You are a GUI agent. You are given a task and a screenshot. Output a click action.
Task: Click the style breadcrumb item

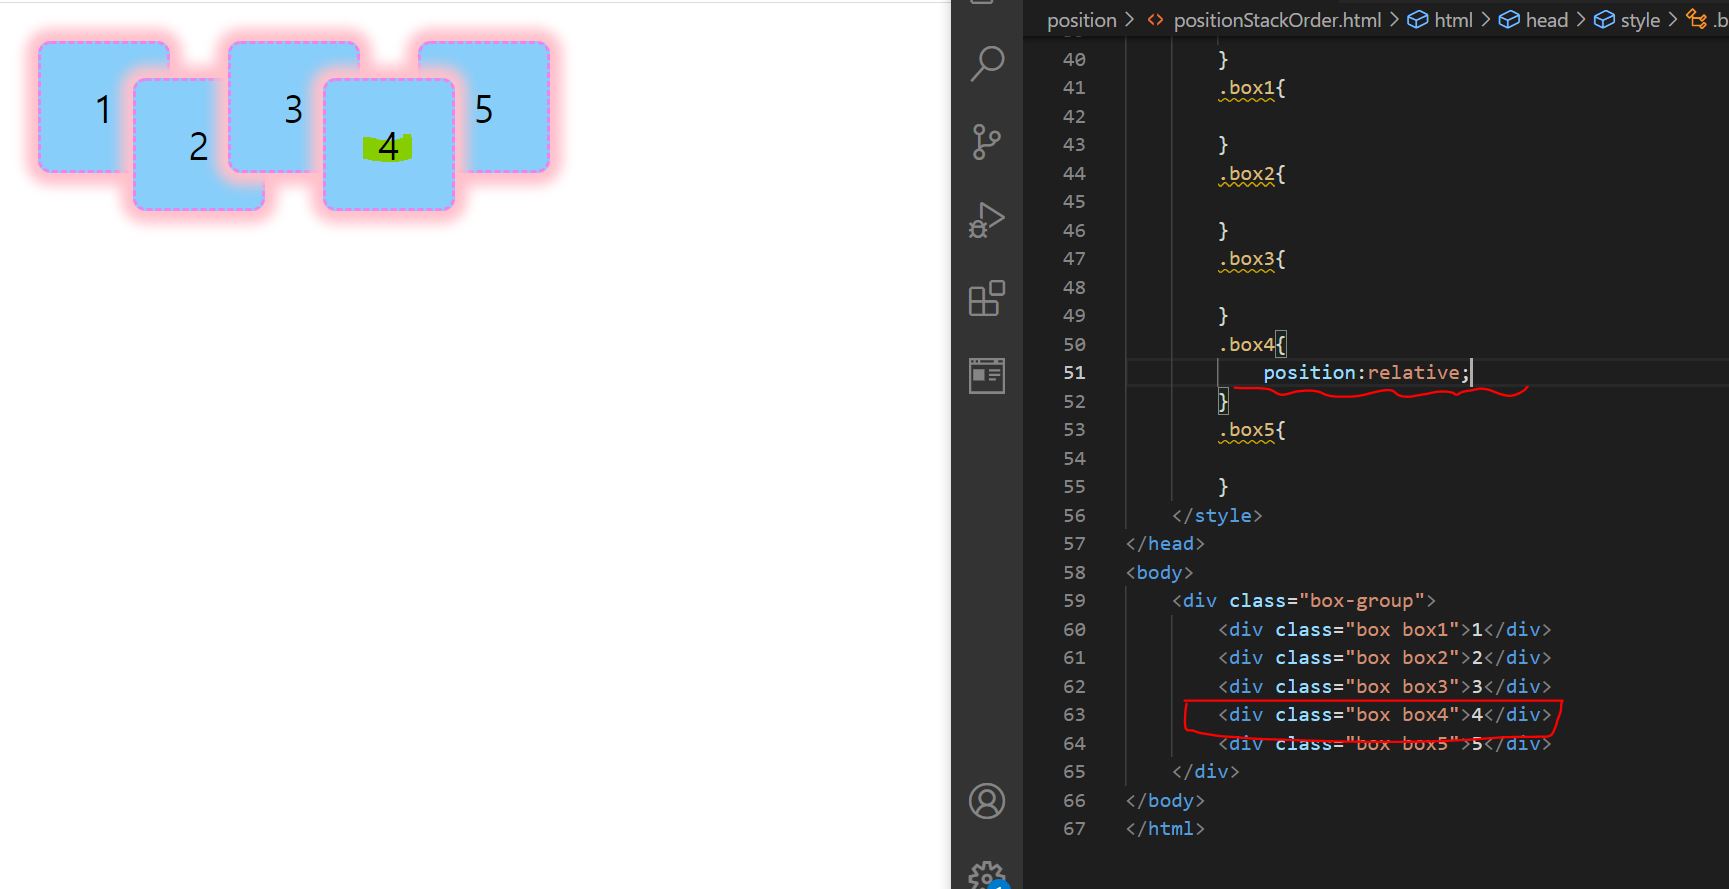click(x=1628, y=20)
